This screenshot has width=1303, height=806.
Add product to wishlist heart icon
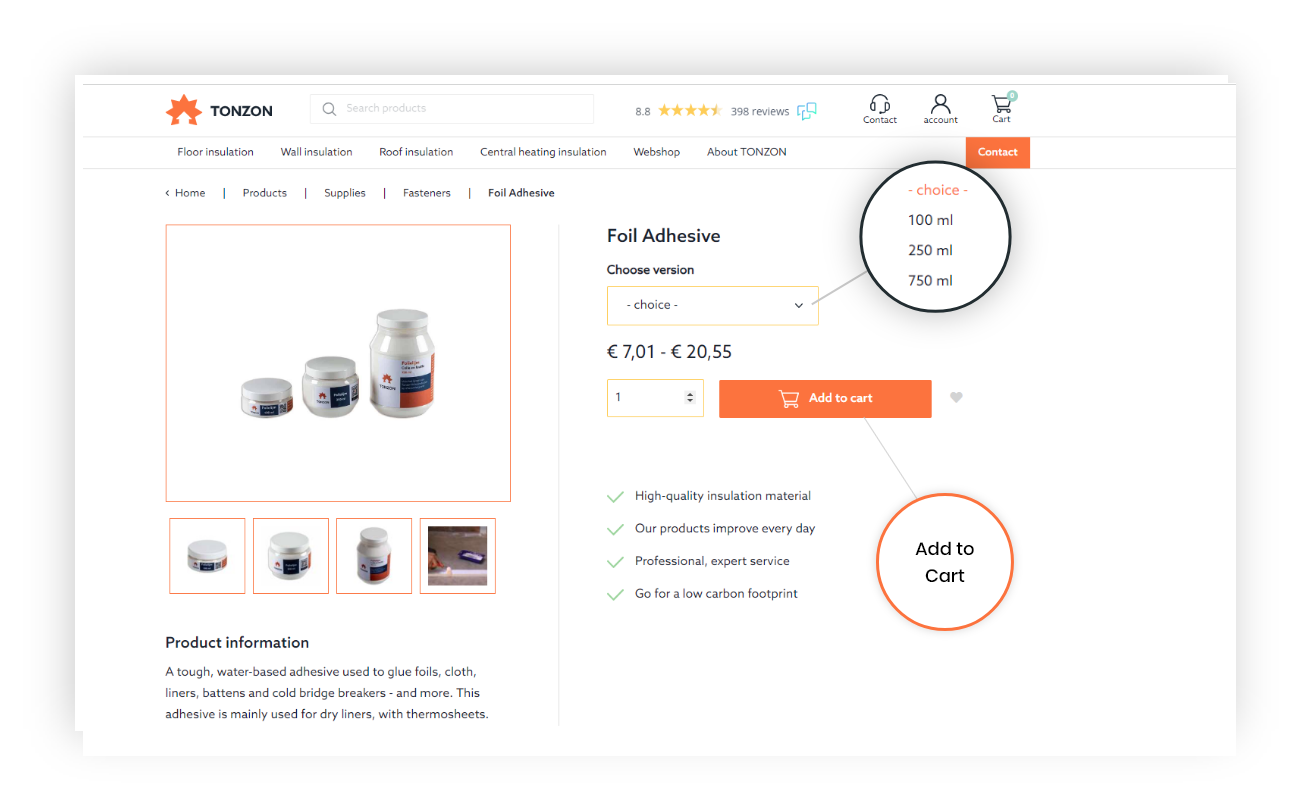click(956, 397)
